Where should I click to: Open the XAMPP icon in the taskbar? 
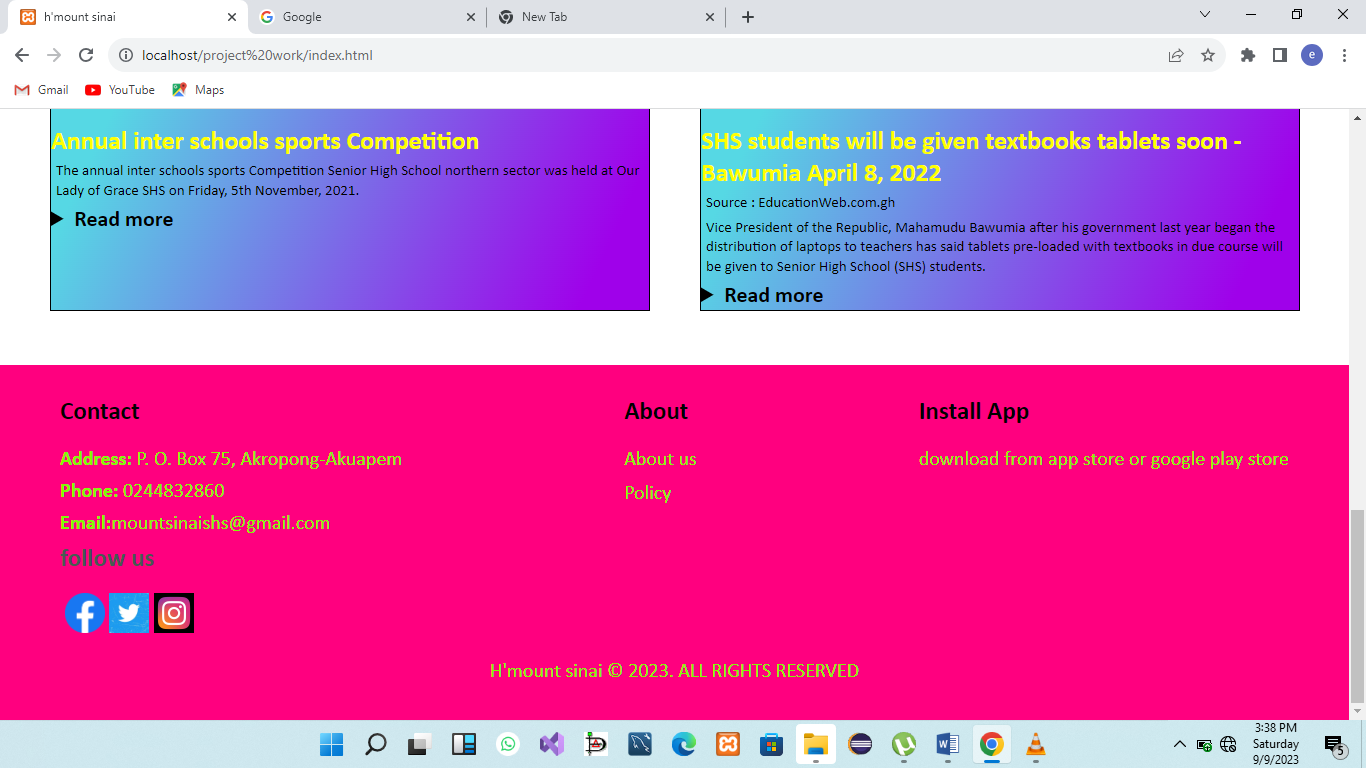coord(727,744)
